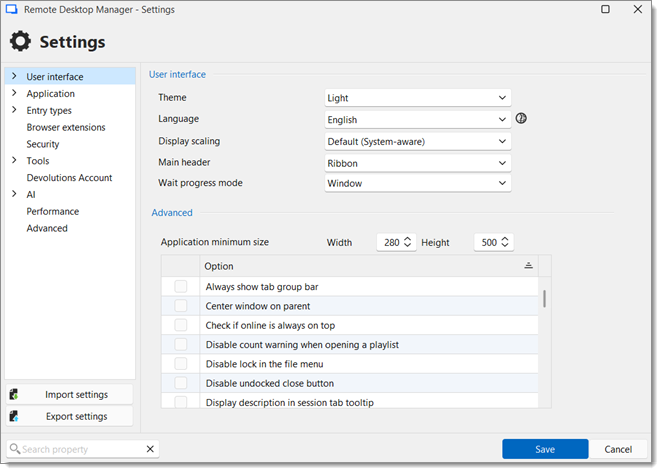Click the options list scrollbar thumb
The width and height of the screenshot is (662, 474).
(544, 298)
